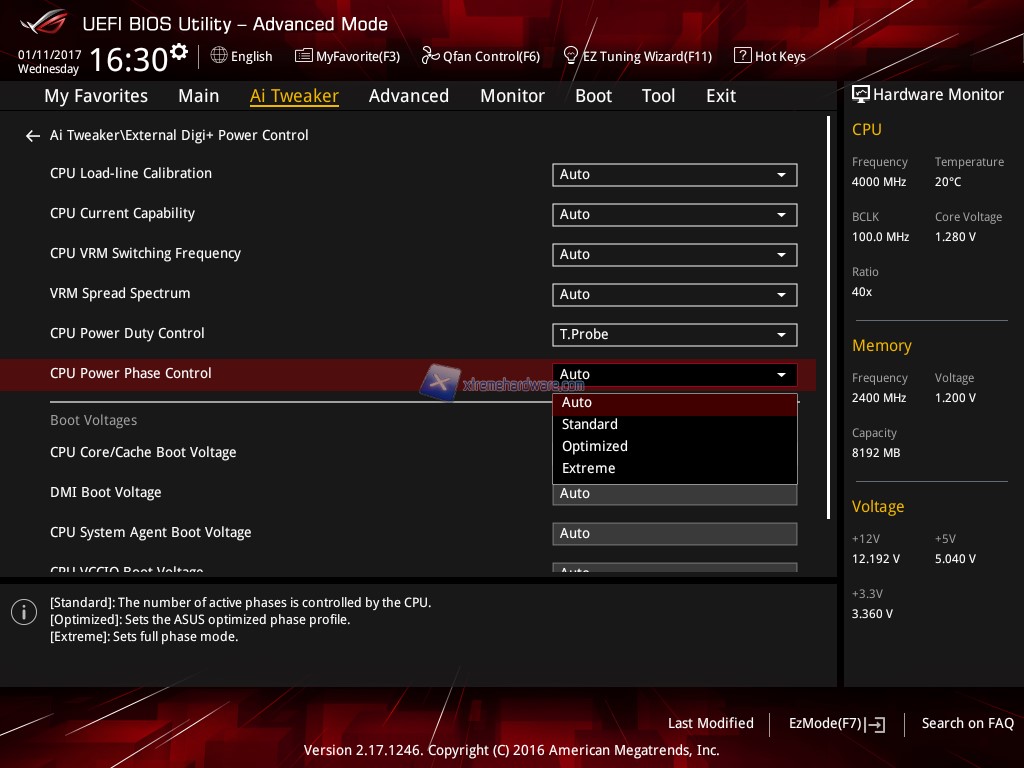Open language selection via globe icon
The width and height of the screenshot is (1024, 768).
tap(219, 56)
